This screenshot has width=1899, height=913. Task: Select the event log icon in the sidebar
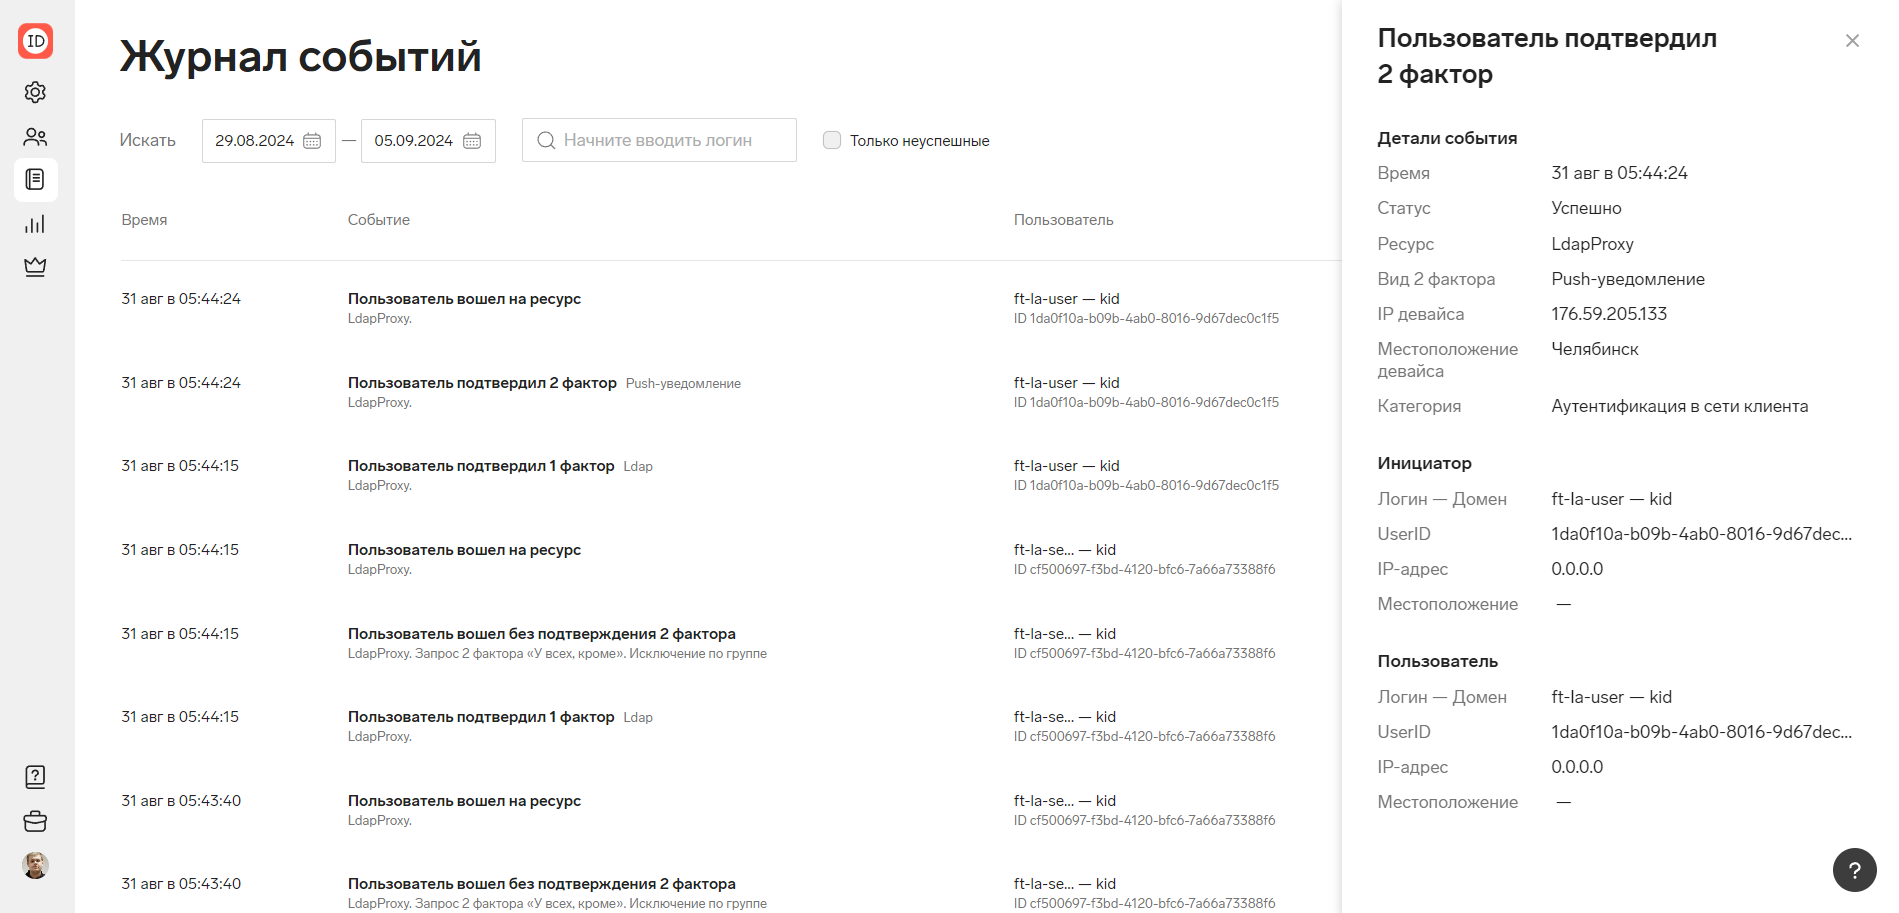[x=35, y=180]
